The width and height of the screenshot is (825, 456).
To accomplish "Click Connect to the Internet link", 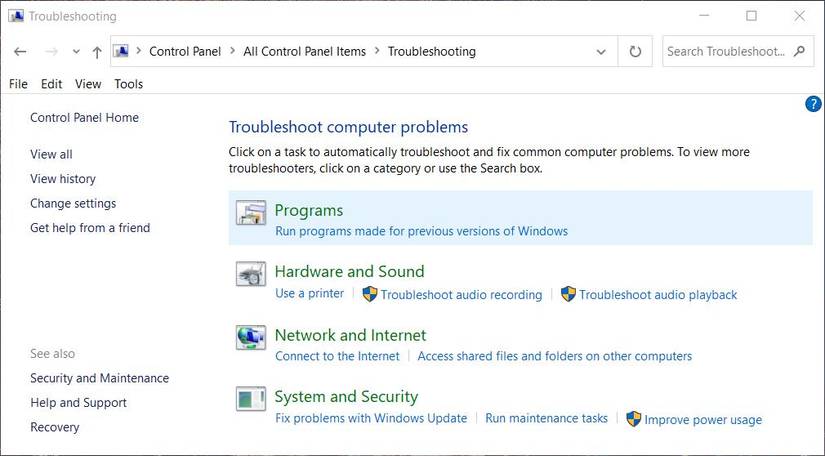I will click(x=337, y=356).
